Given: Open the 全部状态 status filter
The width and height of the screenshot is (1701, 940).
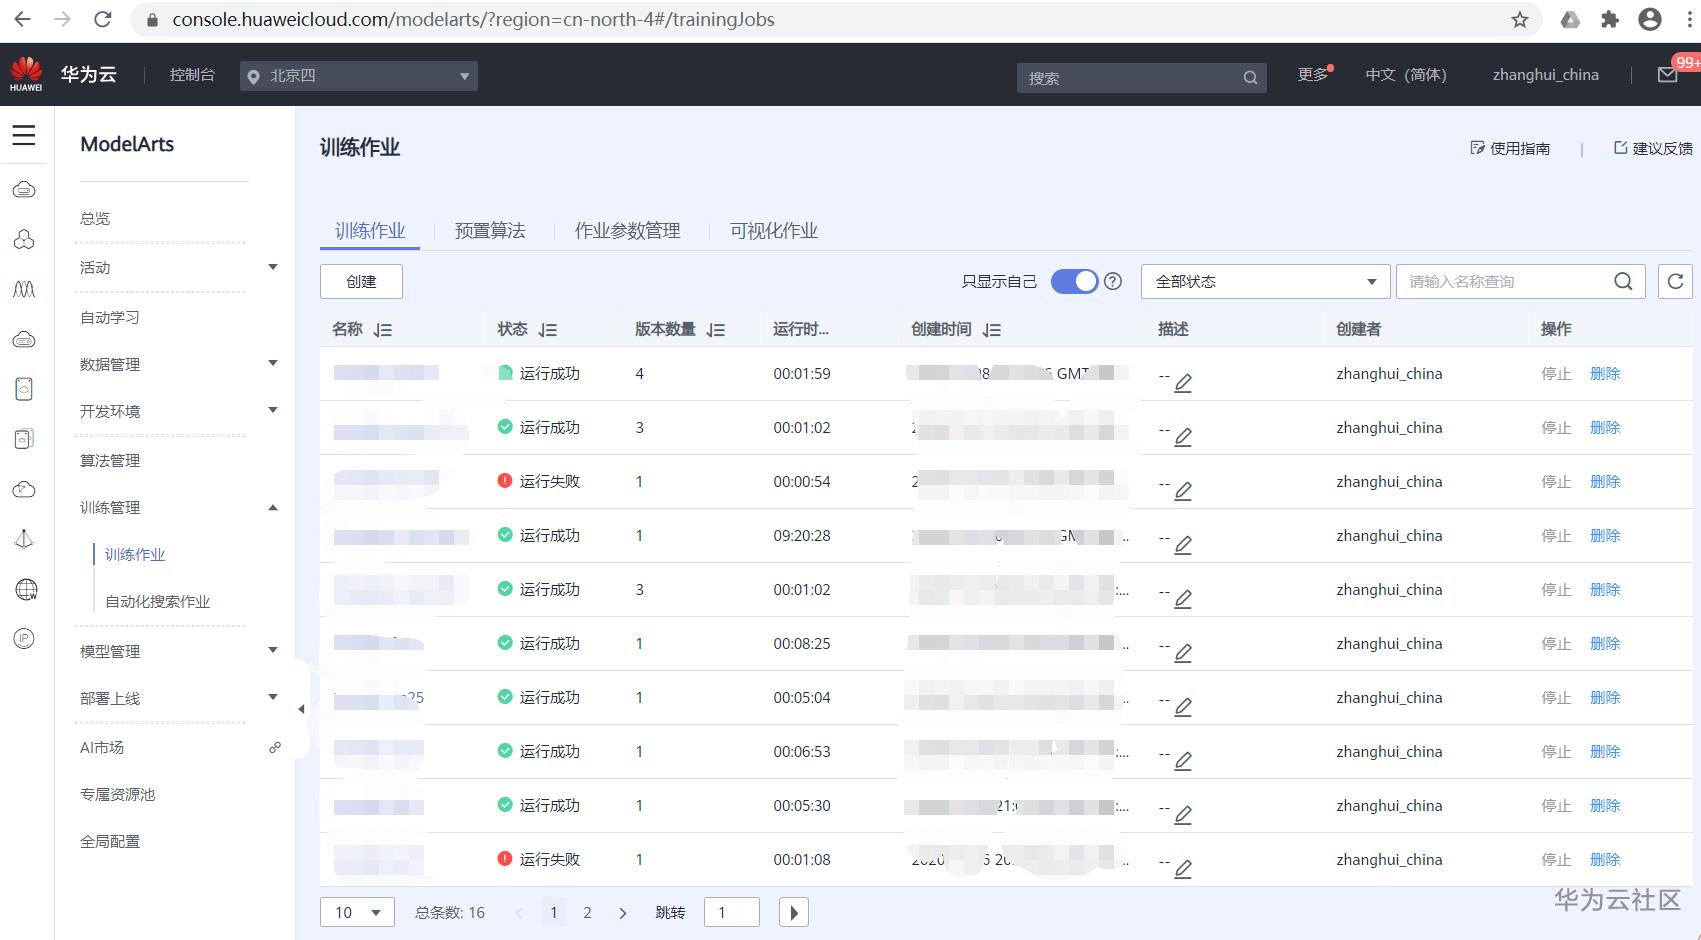Looking at the screenshot, I should tap(1266, 282).
